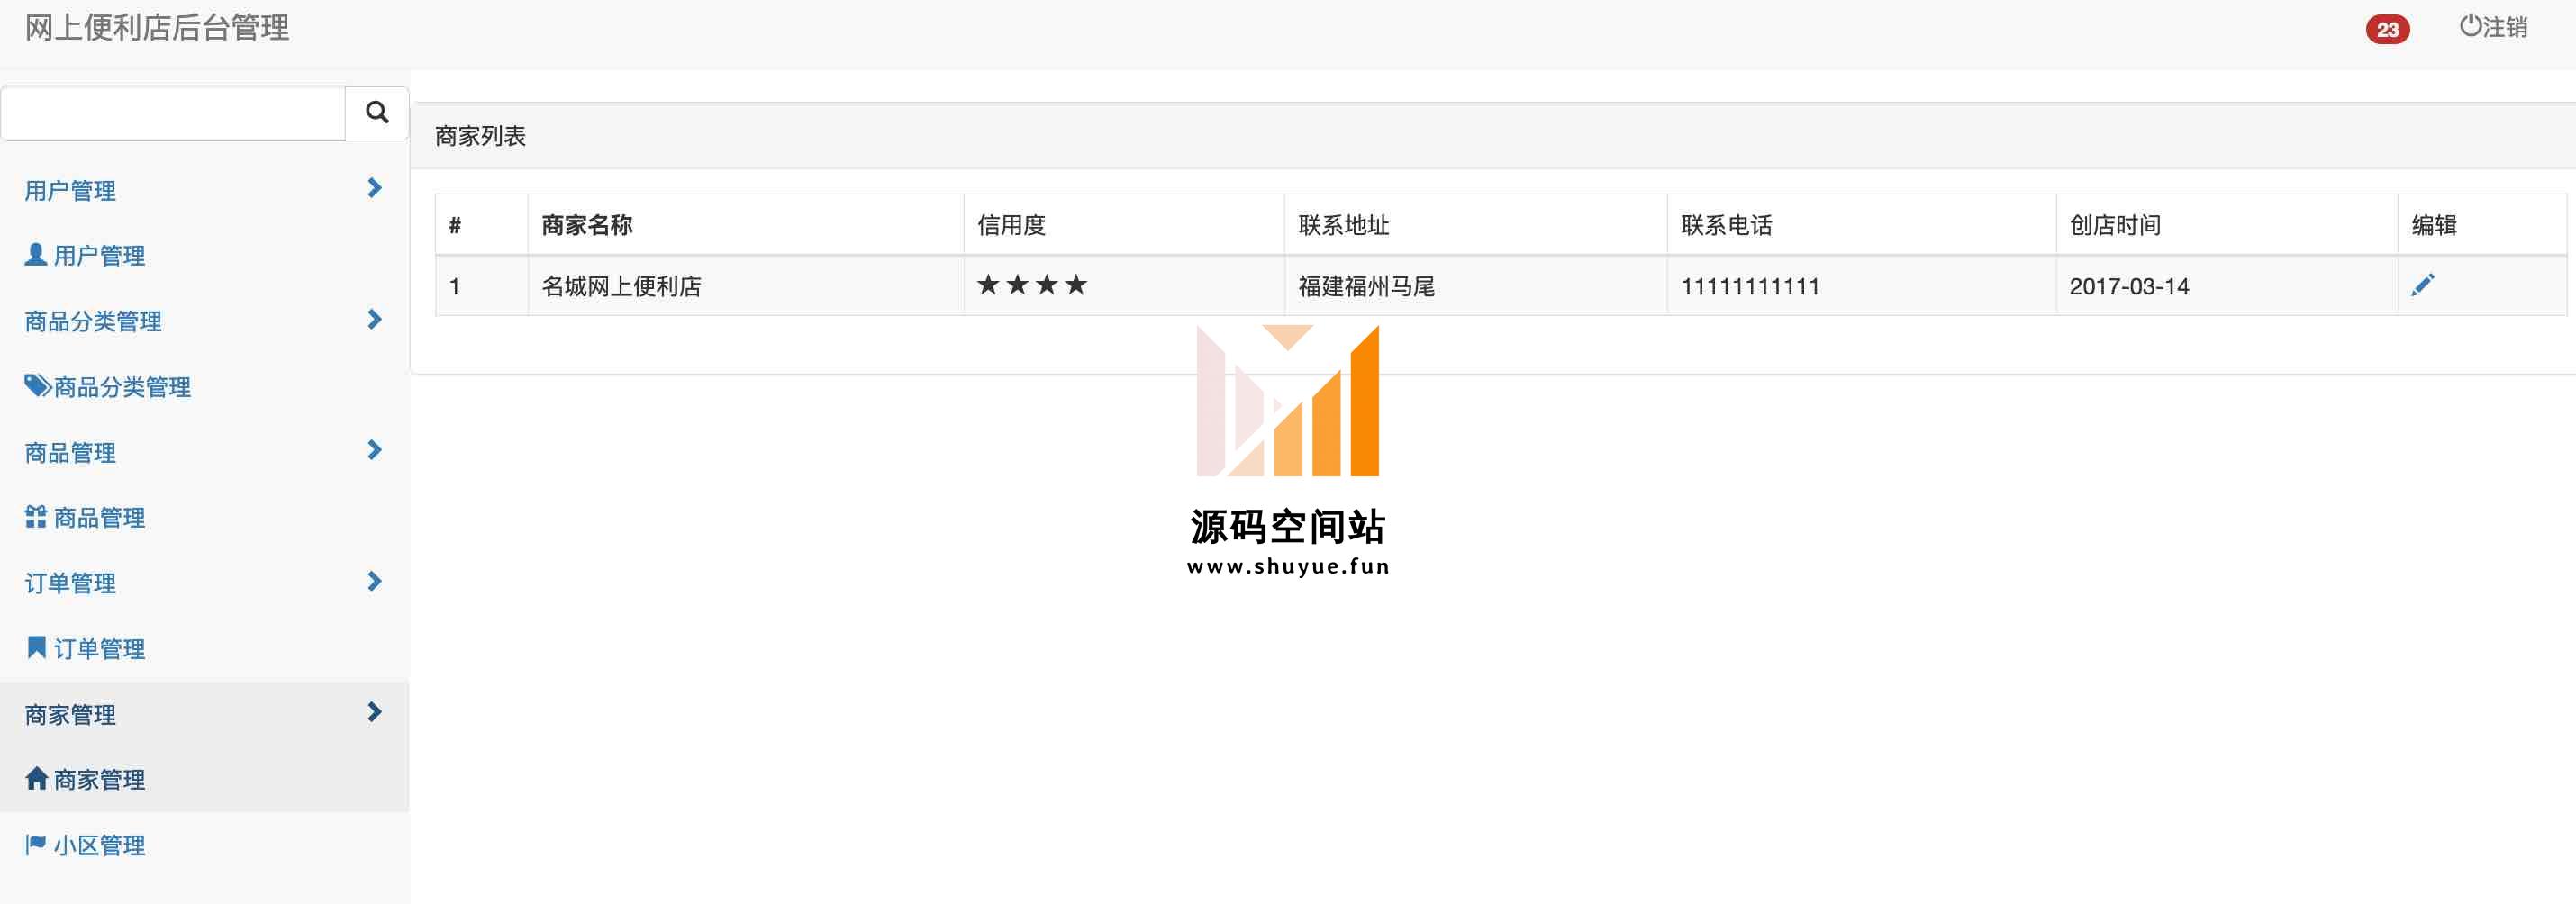The image size is (2576, 904).
Task: Click the gift icon in sidebar
Action: 36,516
